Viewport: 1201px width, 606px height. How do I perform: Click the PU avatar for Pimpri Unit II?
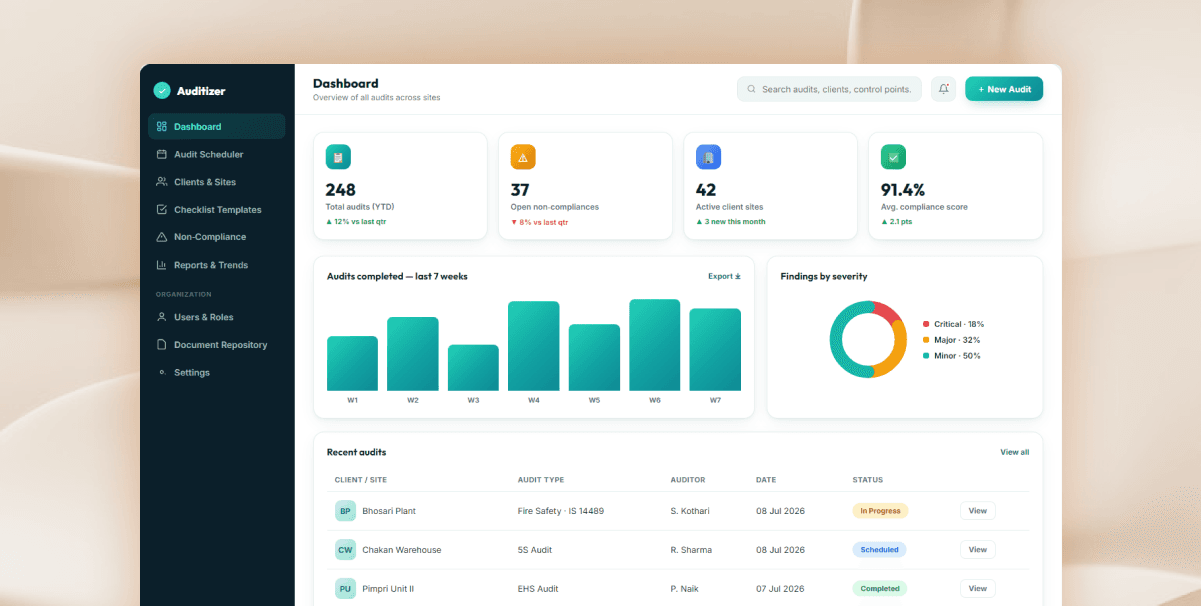345,589
